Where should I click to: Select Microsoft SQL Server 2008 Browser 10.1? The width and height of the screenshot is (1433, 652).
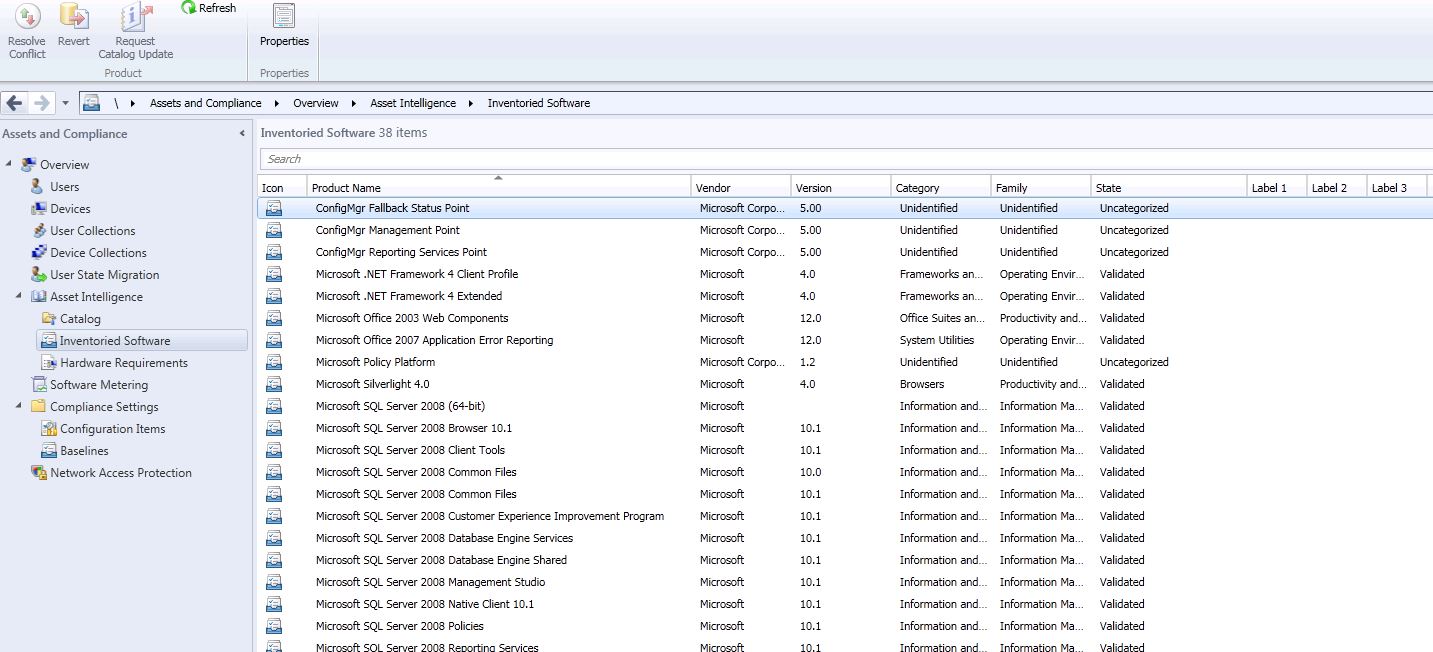[x=845, y=428]
